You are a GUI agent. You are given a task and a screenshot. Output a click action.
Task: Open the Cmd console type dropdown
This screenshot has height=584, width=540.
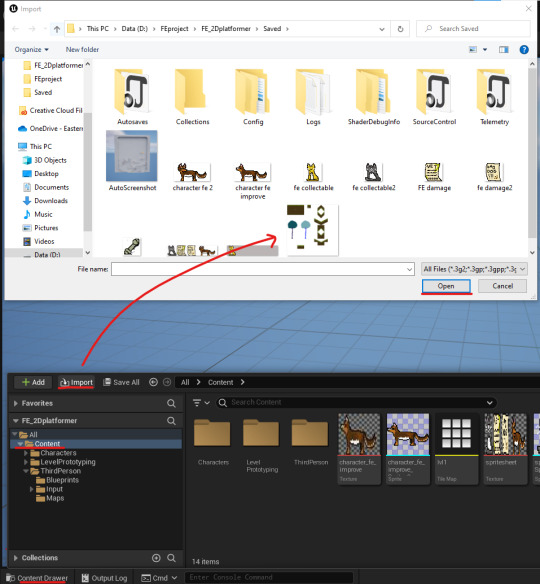click(x=159, y=578)
